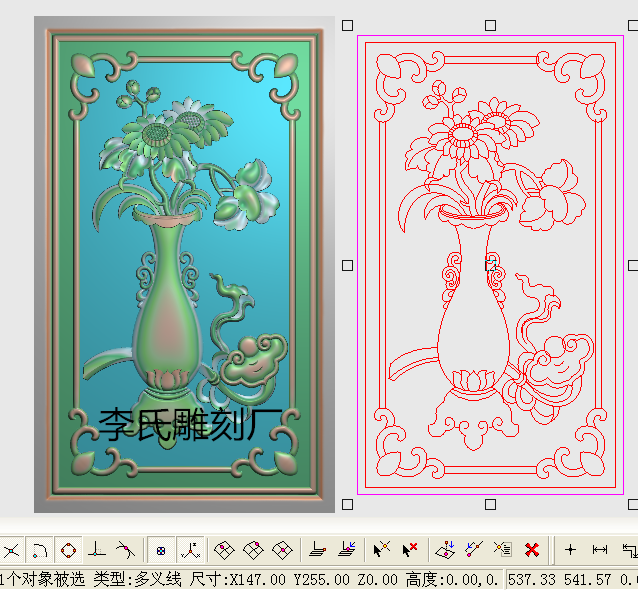Toggle the arc center snap icon
638x590 pixels.
pyautogui.click(x=39, y=551)
